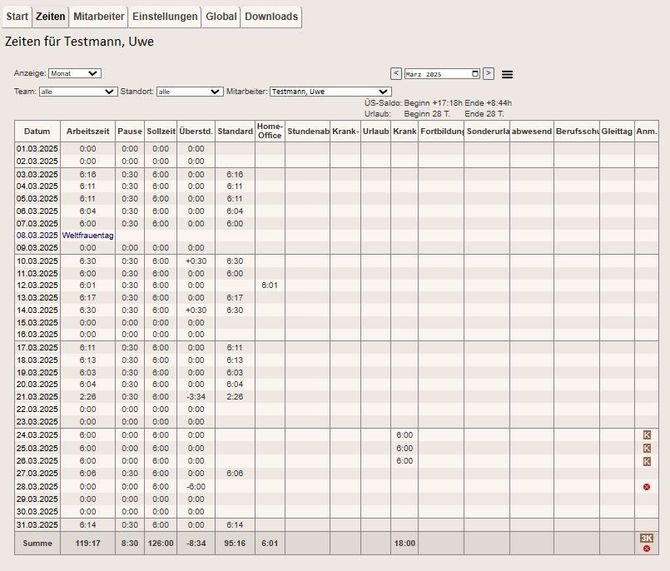Open the hamburger menu icon
This screenshot has width=670, height=571.
[507, 74]
